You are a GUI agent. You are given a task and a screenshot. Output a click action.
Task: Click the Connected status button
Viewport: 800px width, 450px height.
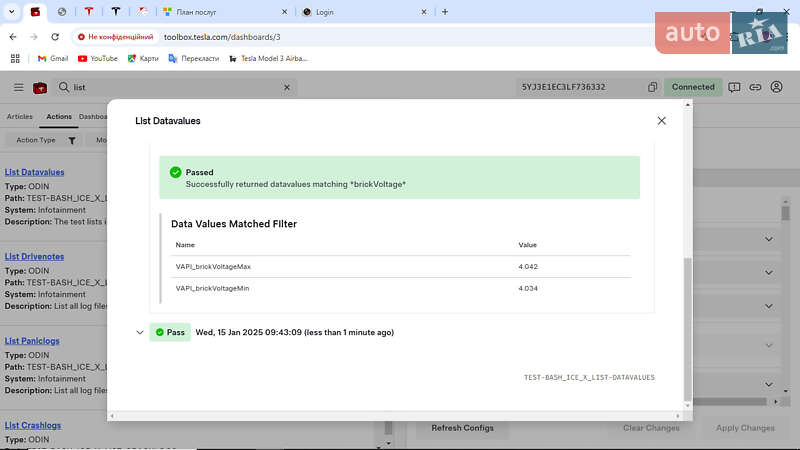(x=693, y=87)
